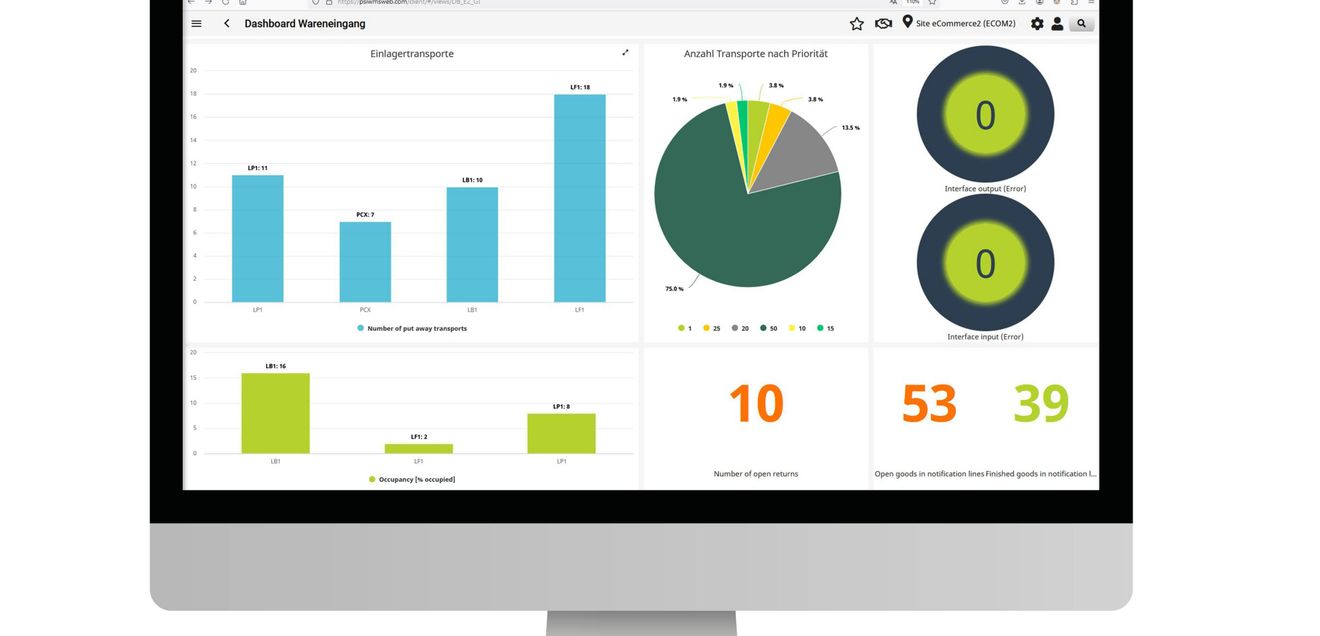Toggle priority 25 legend in the pie chart
1320x636 pixels.
point(712,328)
